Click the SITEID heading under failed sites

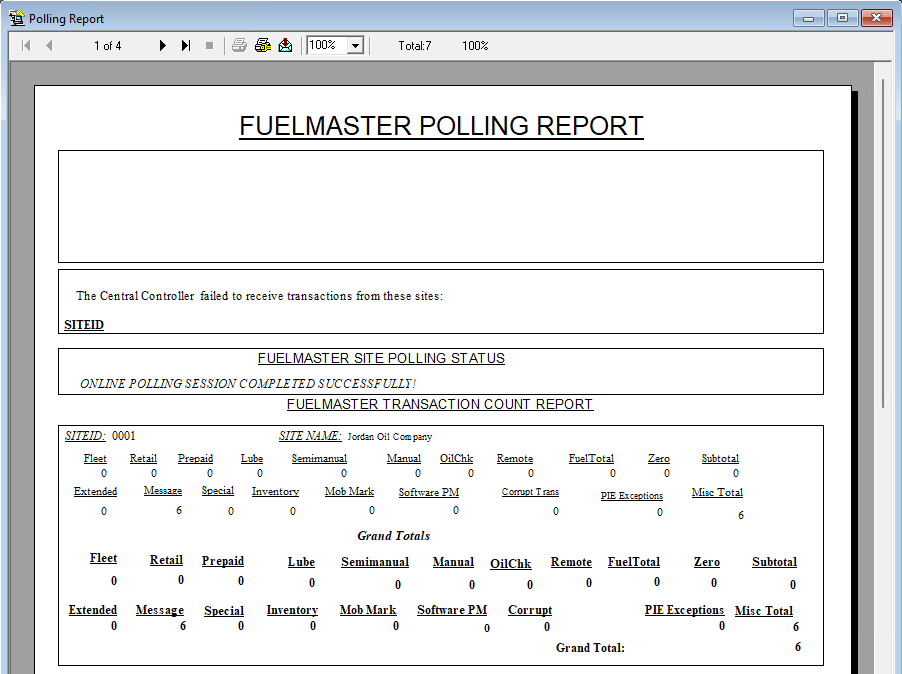(x=84, y=324)
